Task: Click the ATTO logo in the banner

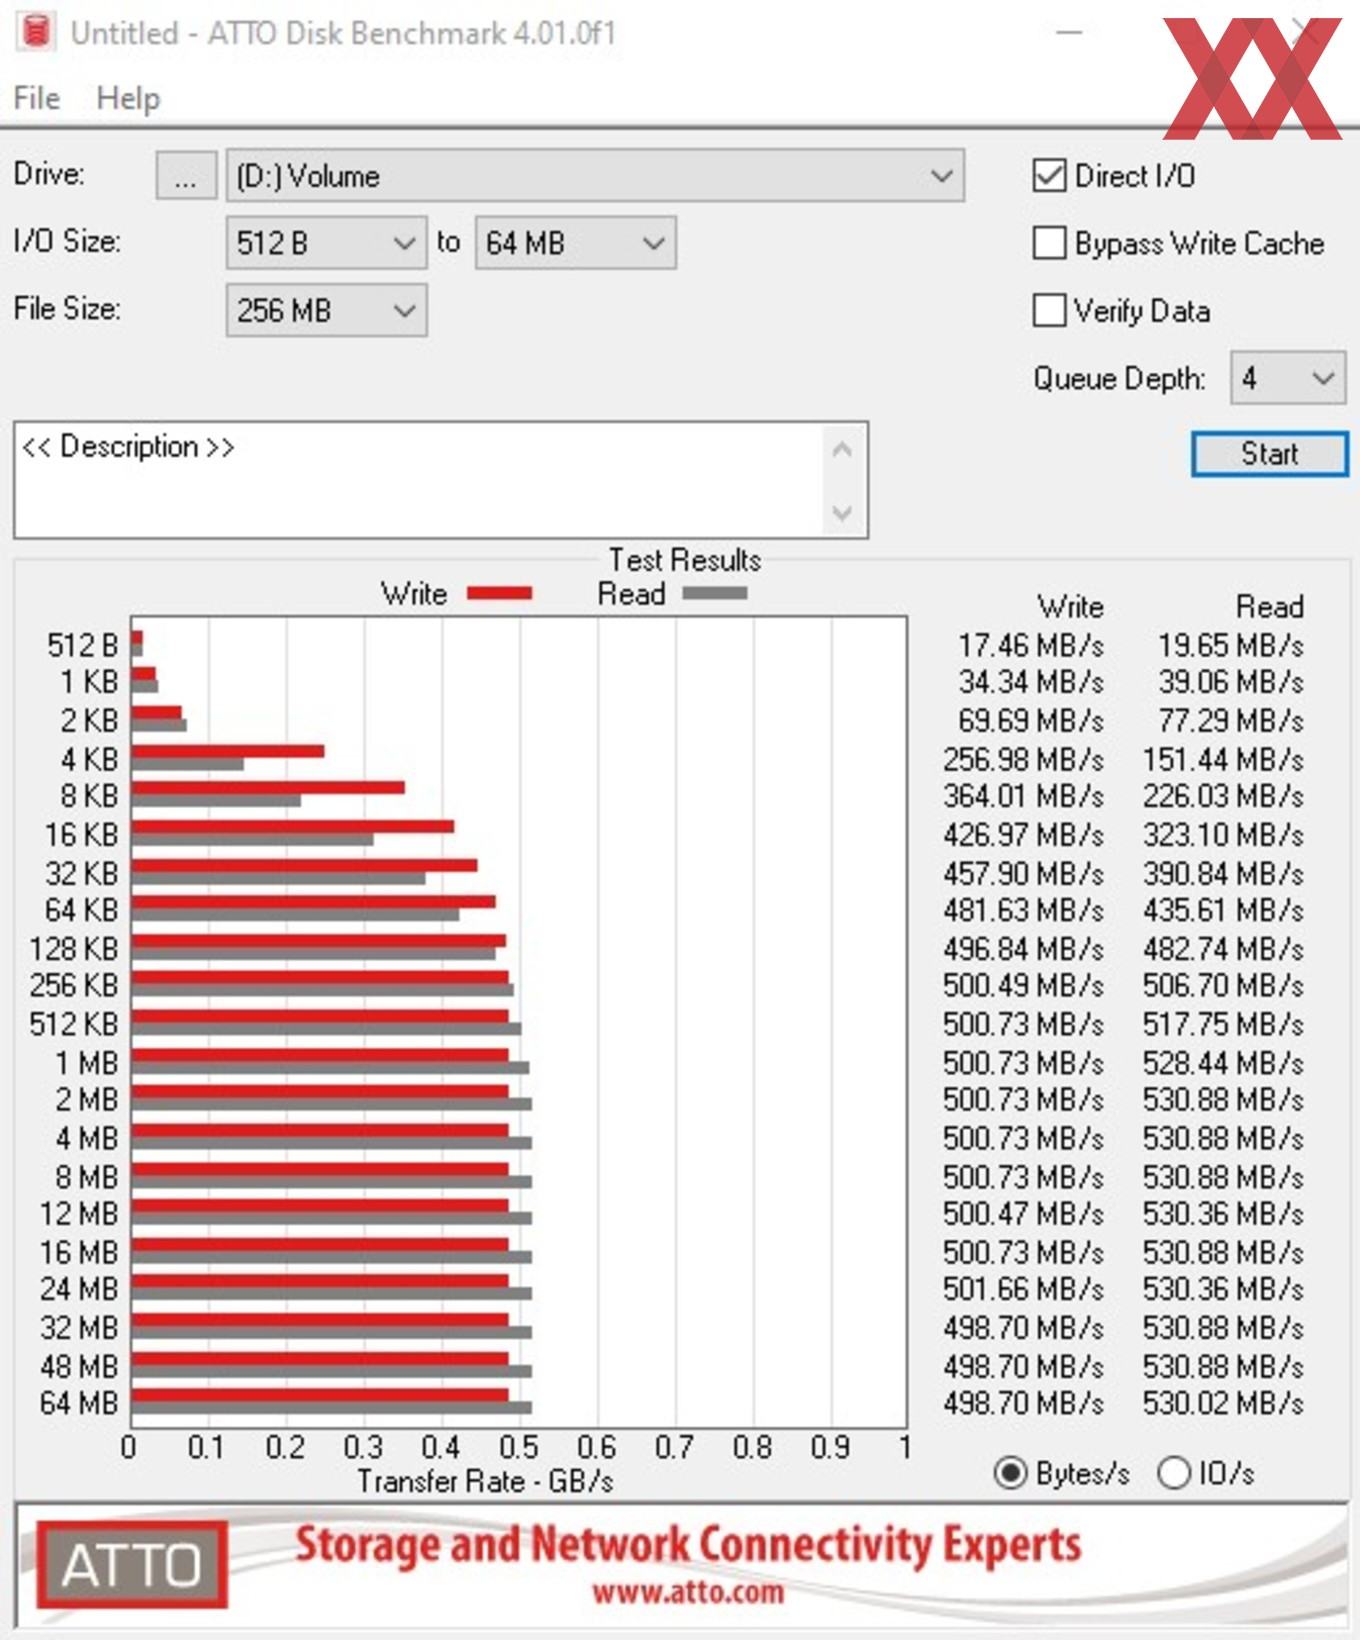Action: [x=132, y=1565]
